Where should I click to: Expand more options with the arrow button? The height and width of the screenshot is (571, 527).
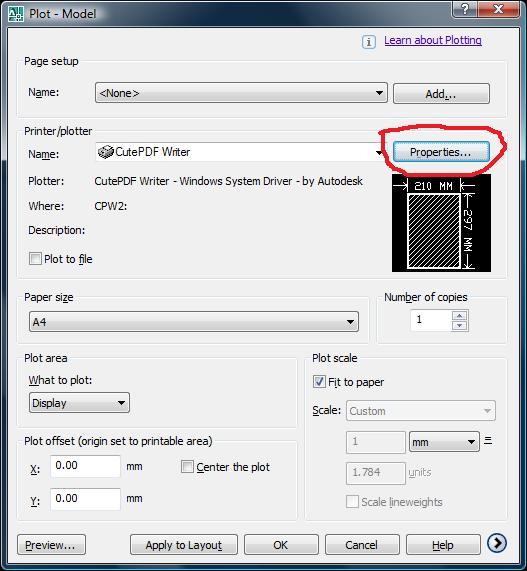497,543
